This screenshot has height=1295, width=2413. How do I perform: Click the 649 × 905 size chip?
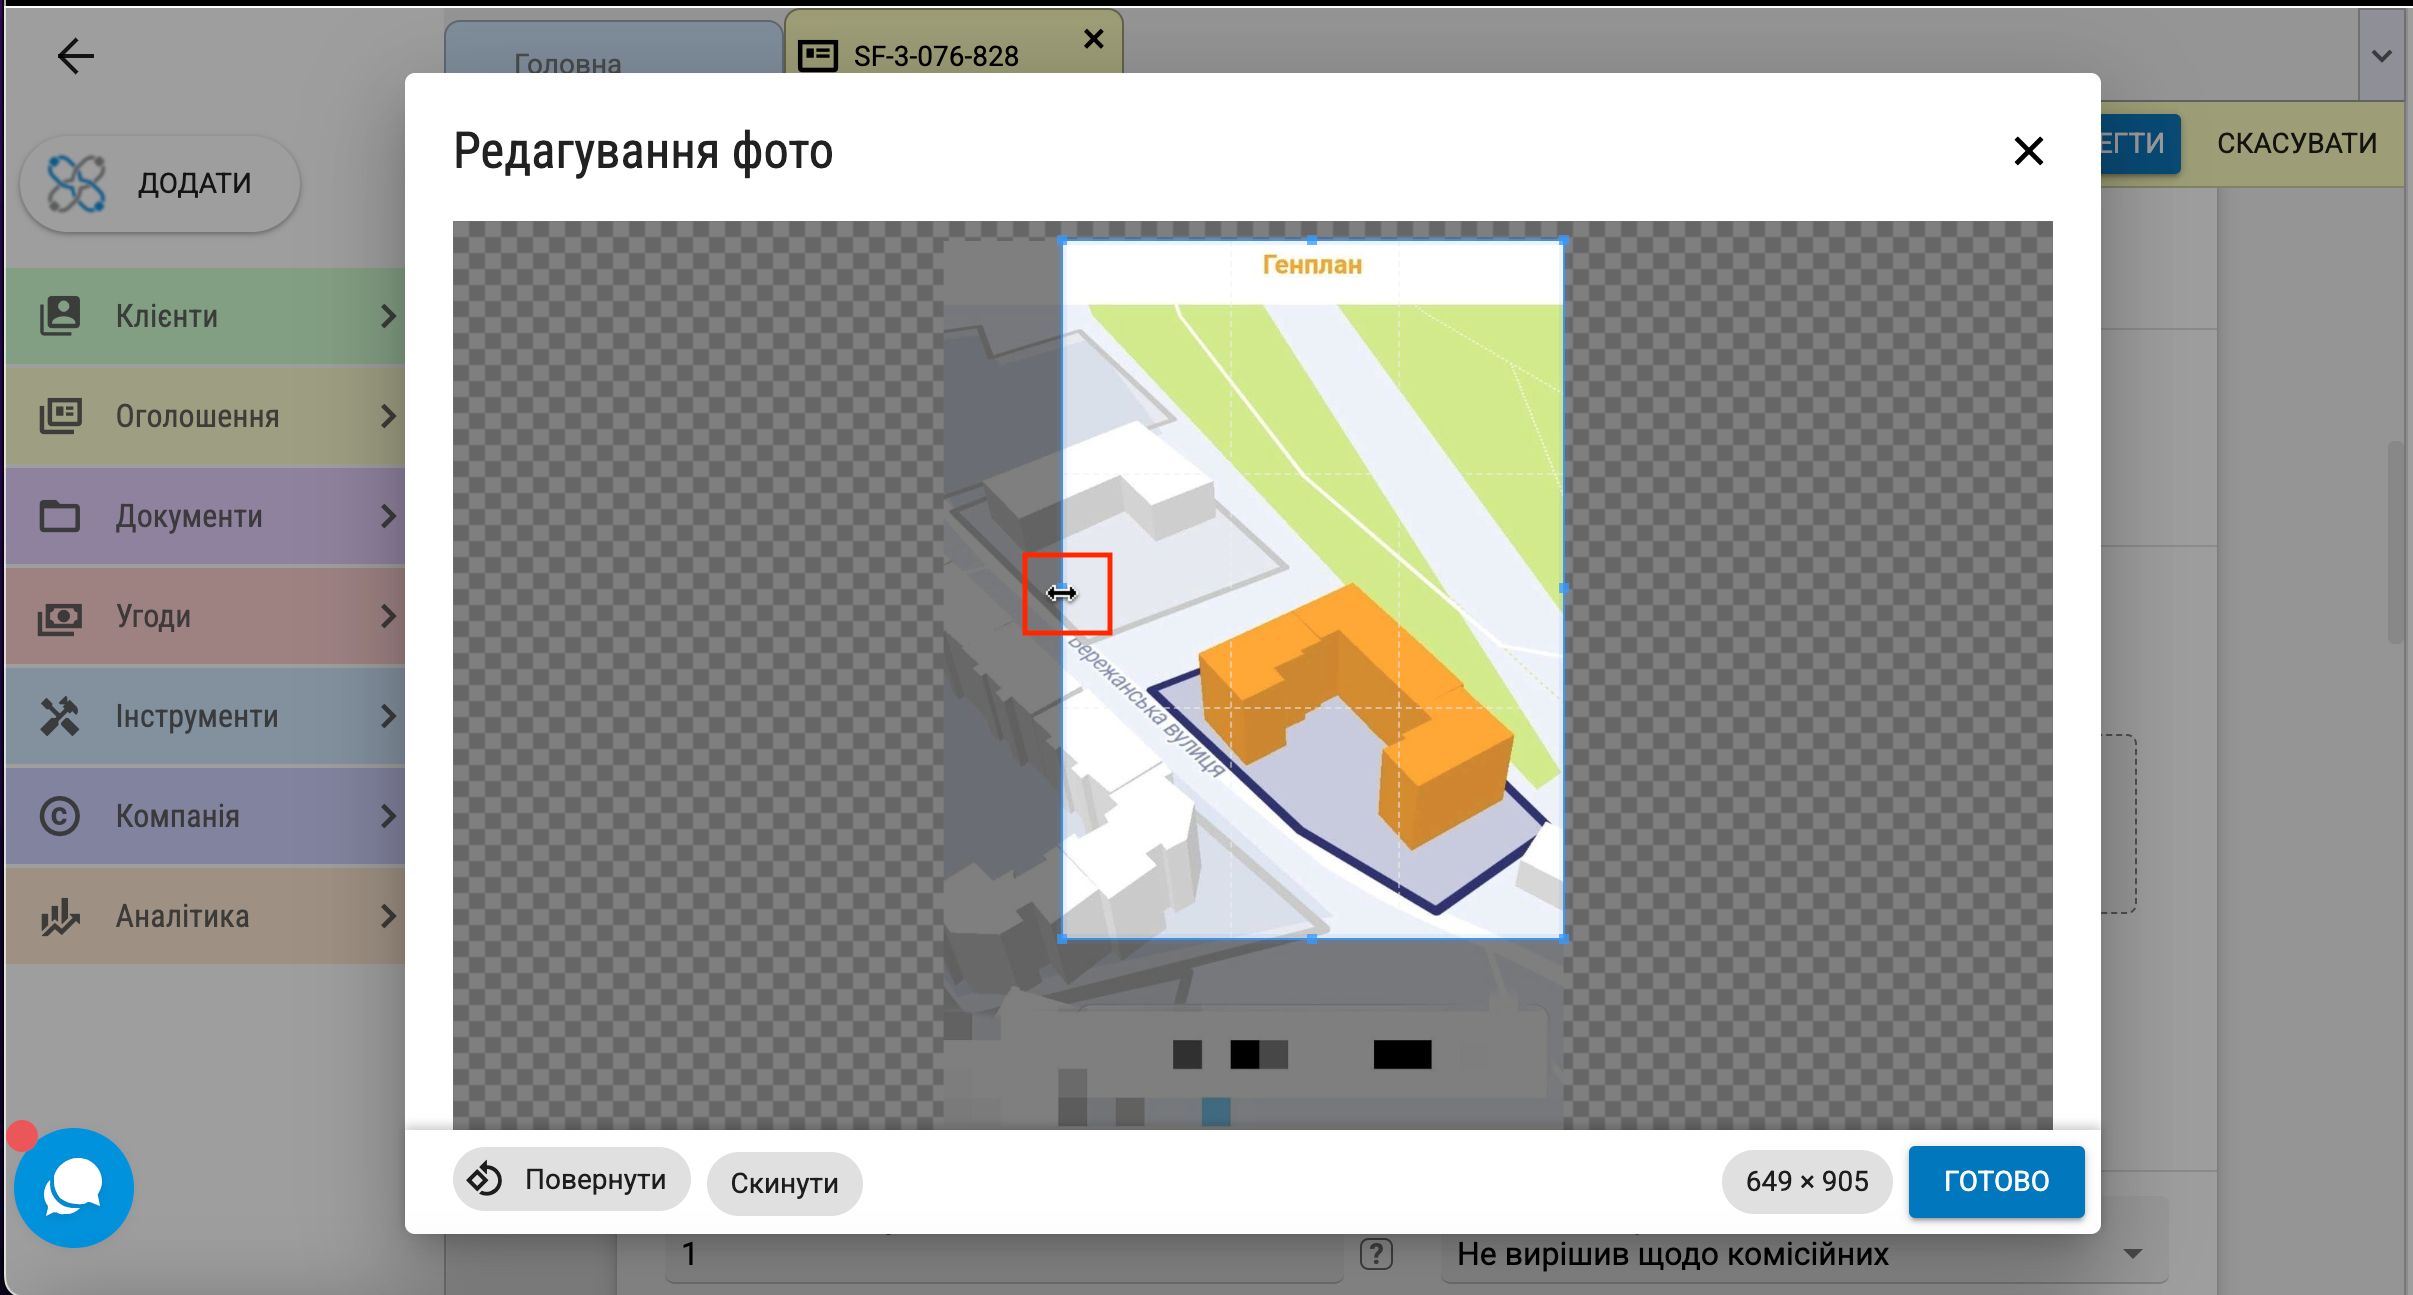pyautogui.click(x=1807, y=1181)
